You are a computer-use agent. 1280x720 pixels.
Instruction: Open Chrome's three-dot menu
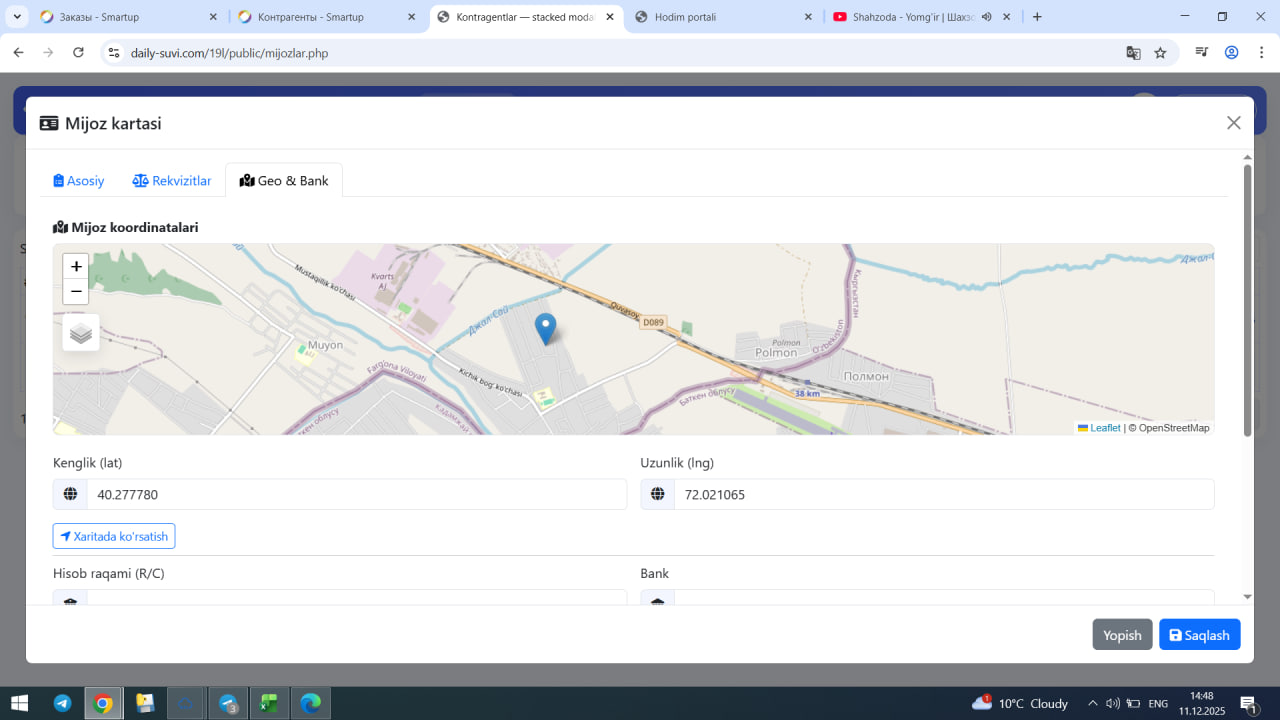(1260, 53)
